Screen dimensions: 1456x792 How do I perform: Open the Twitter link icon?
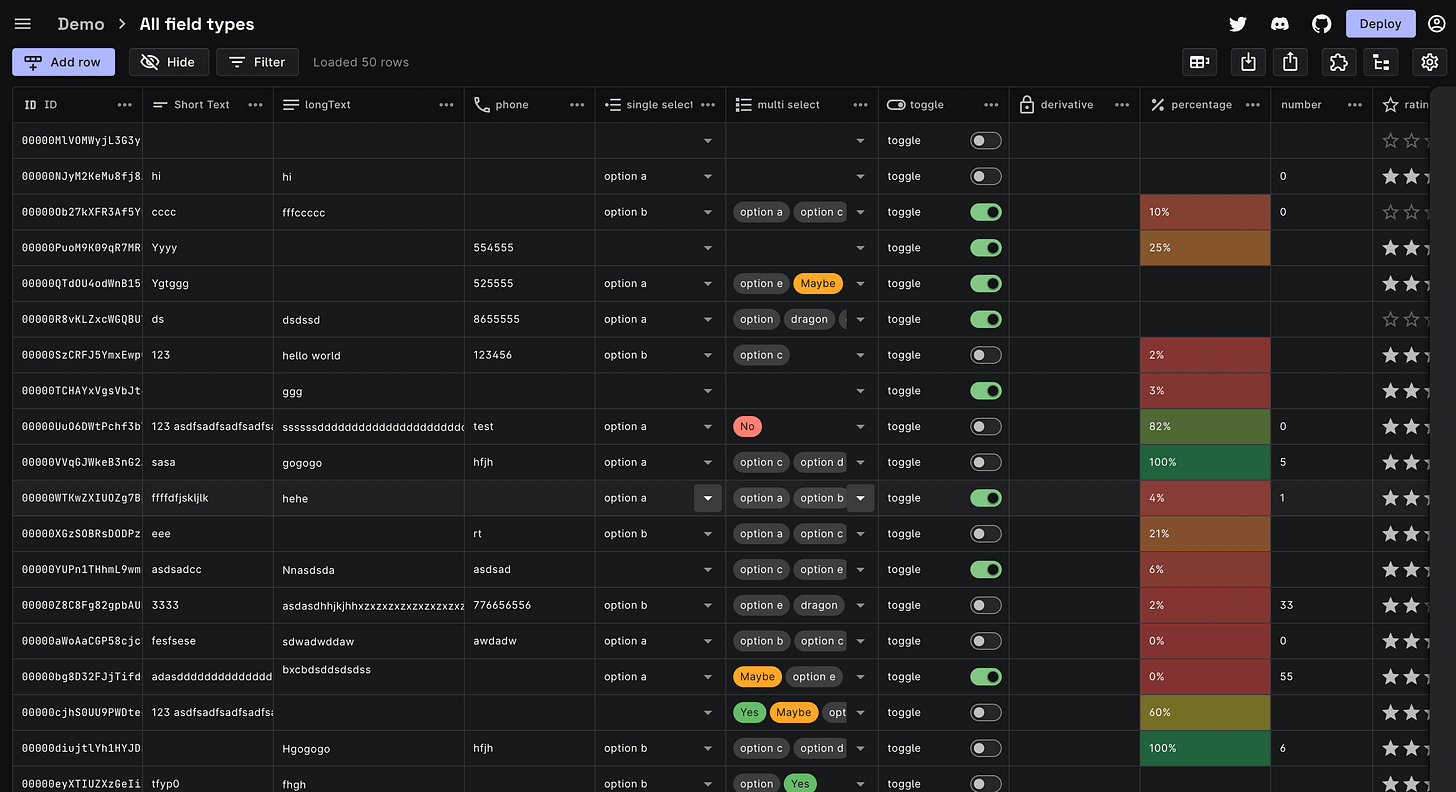click(x=1238, y=24)
